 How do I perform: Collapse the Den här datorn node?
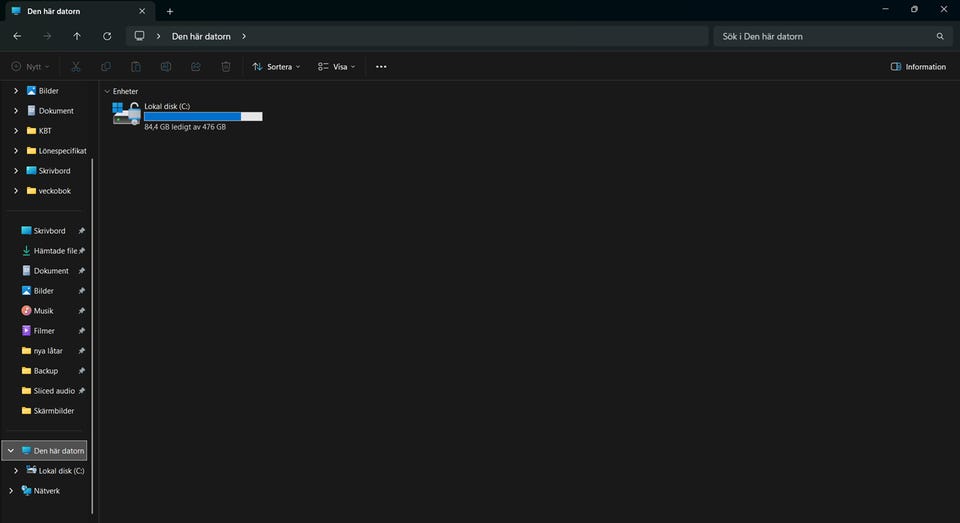click(11, 451)
